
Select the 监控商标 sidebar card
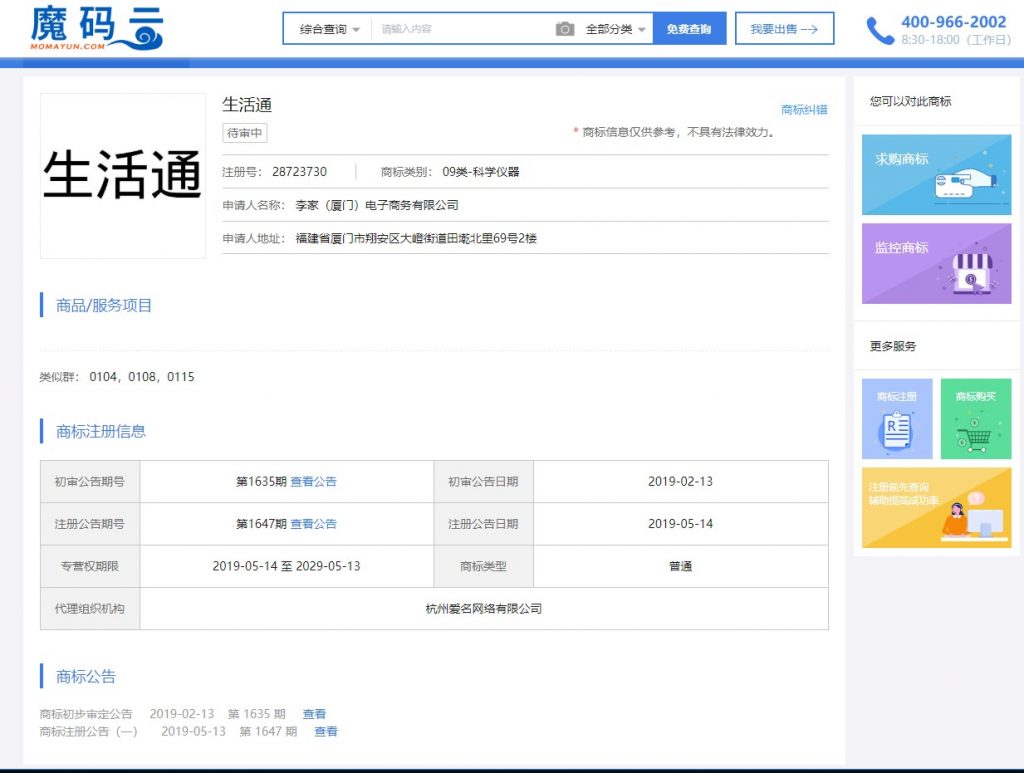click(x=936, y=264)
